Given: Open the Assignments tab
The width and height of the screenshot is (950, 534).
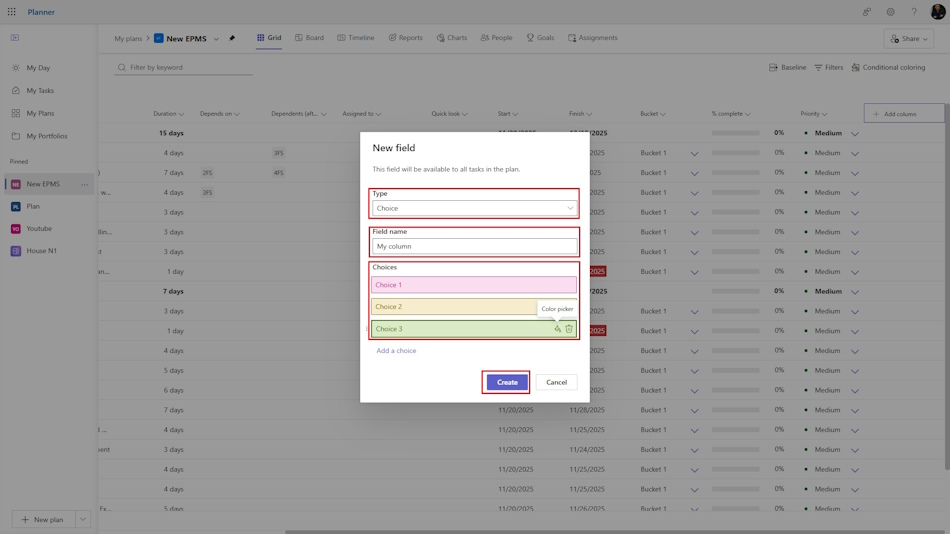Looking at the screenshot, I should click(593, 38).
